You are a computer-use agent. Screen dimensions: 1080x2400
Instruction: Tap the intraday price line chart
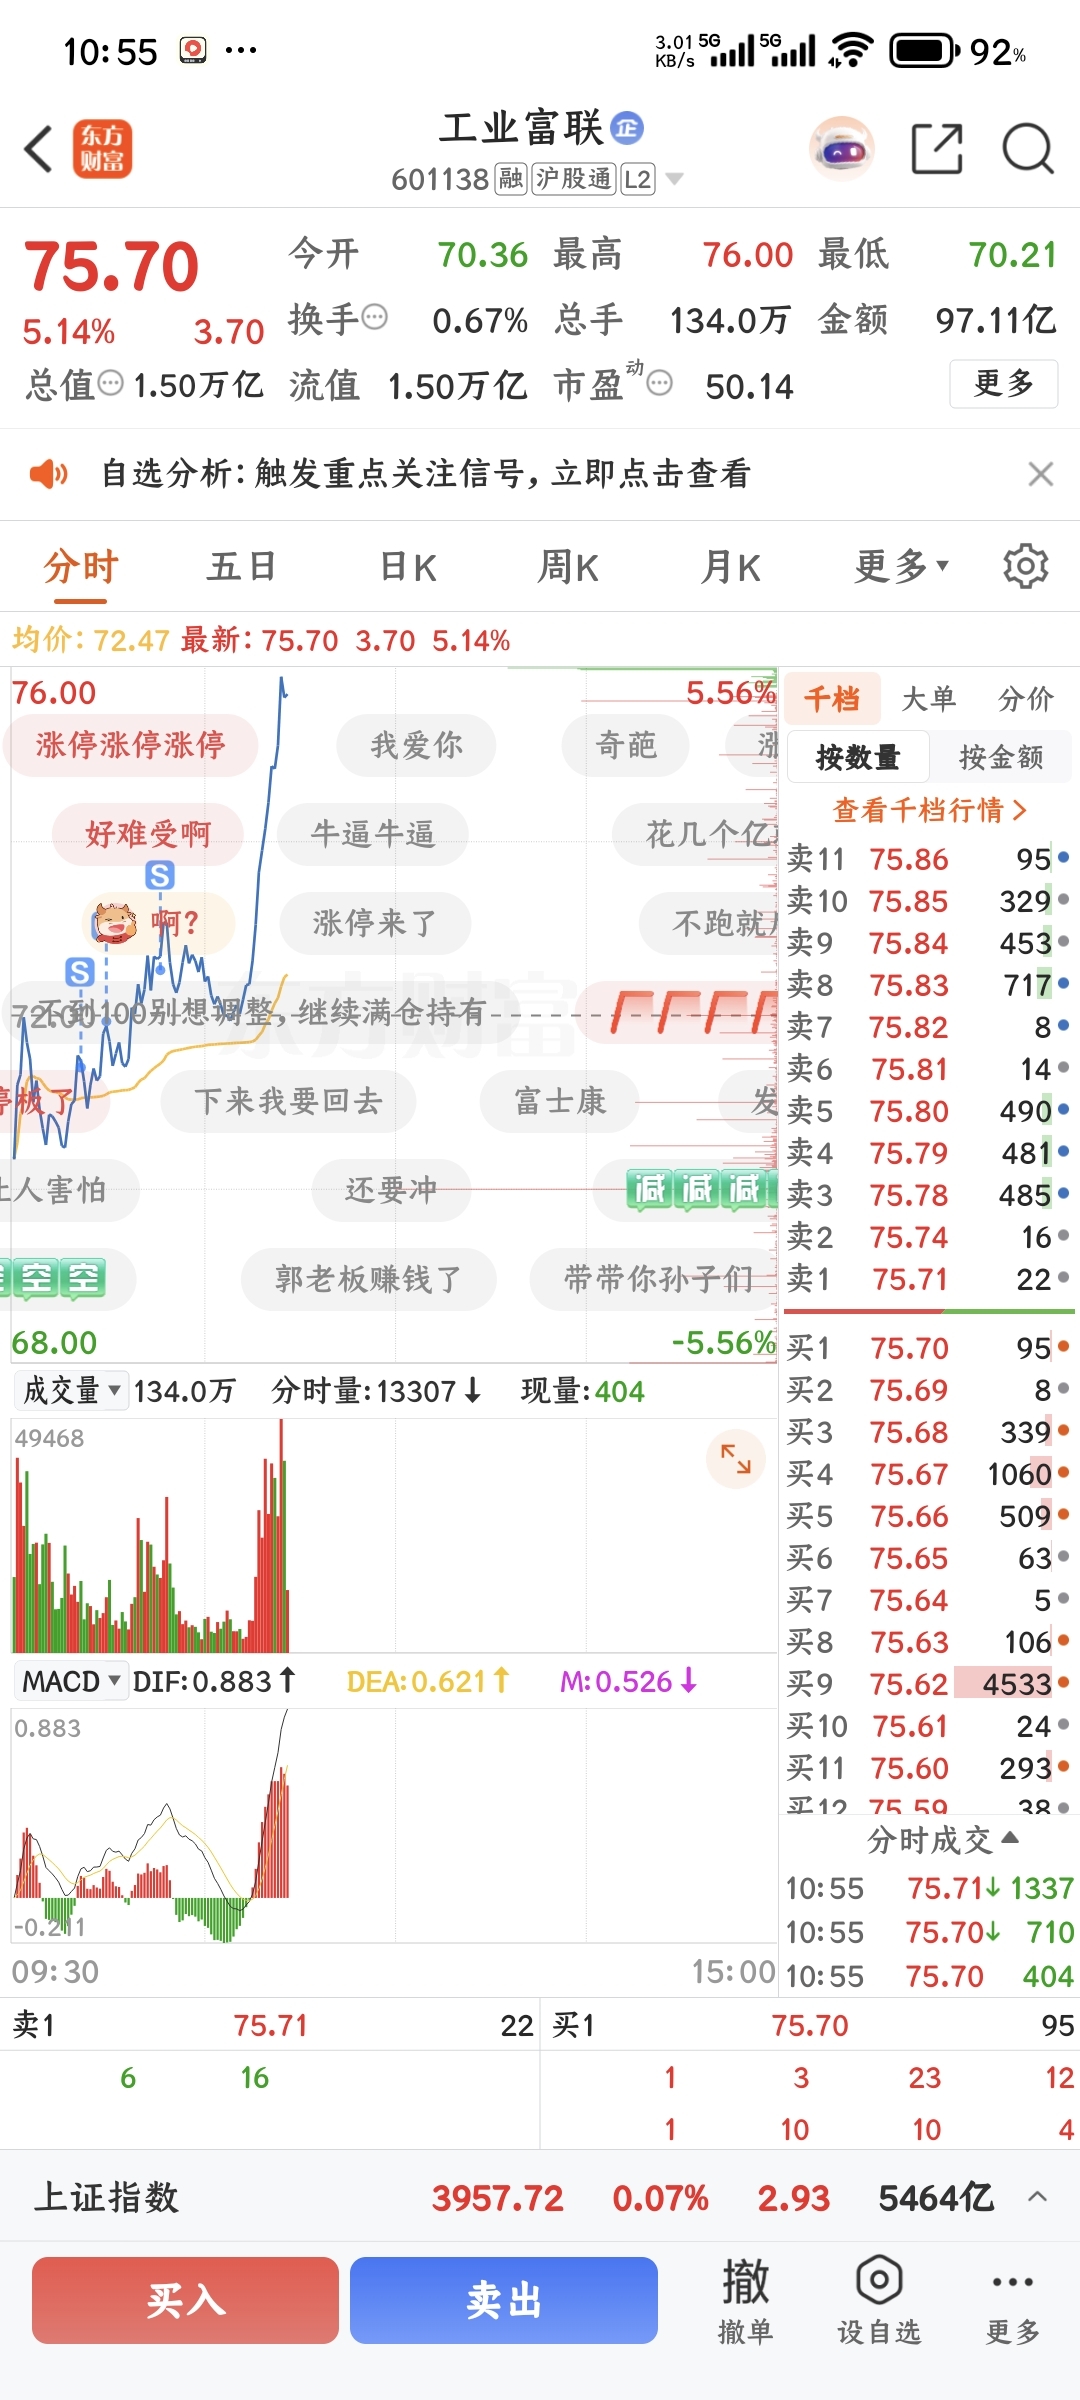click(x=394, y=1015)
